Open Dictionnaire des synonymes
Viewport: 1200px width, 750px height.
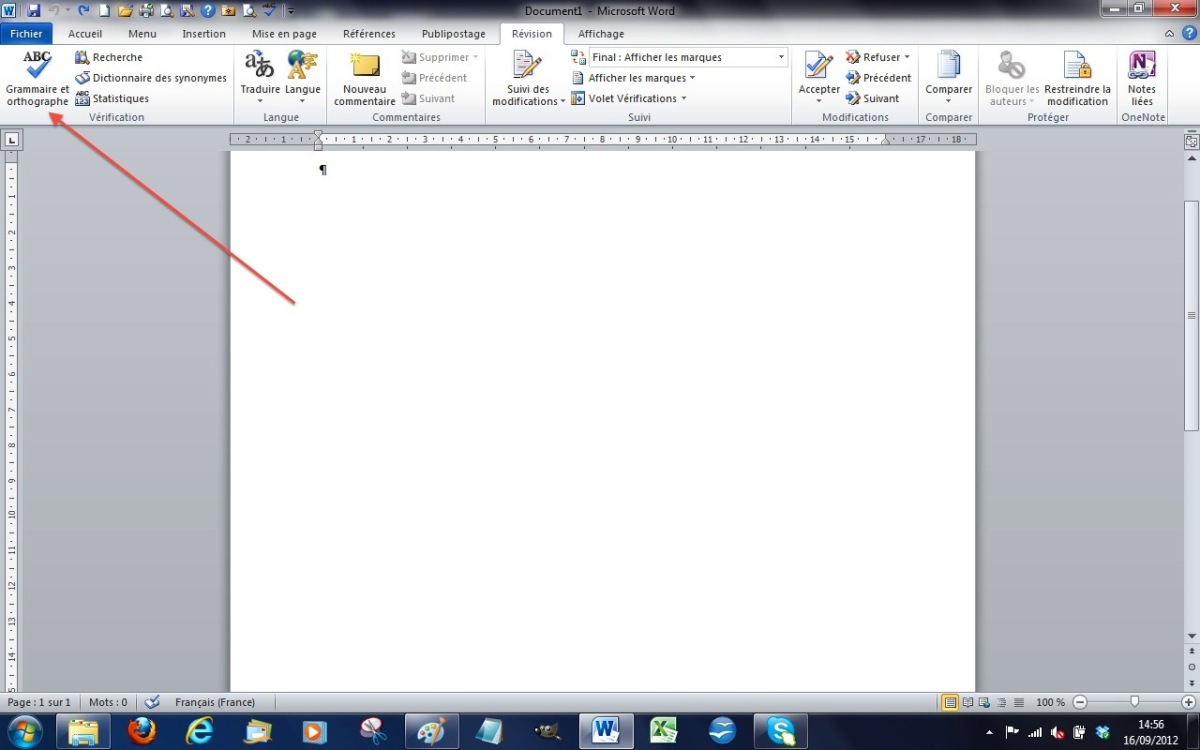point(150,78)
